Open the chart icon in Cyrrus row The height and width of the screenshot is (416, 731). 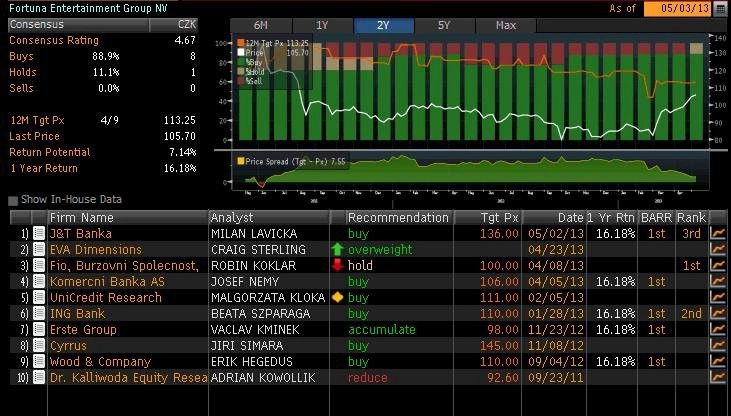pos(717,345)
